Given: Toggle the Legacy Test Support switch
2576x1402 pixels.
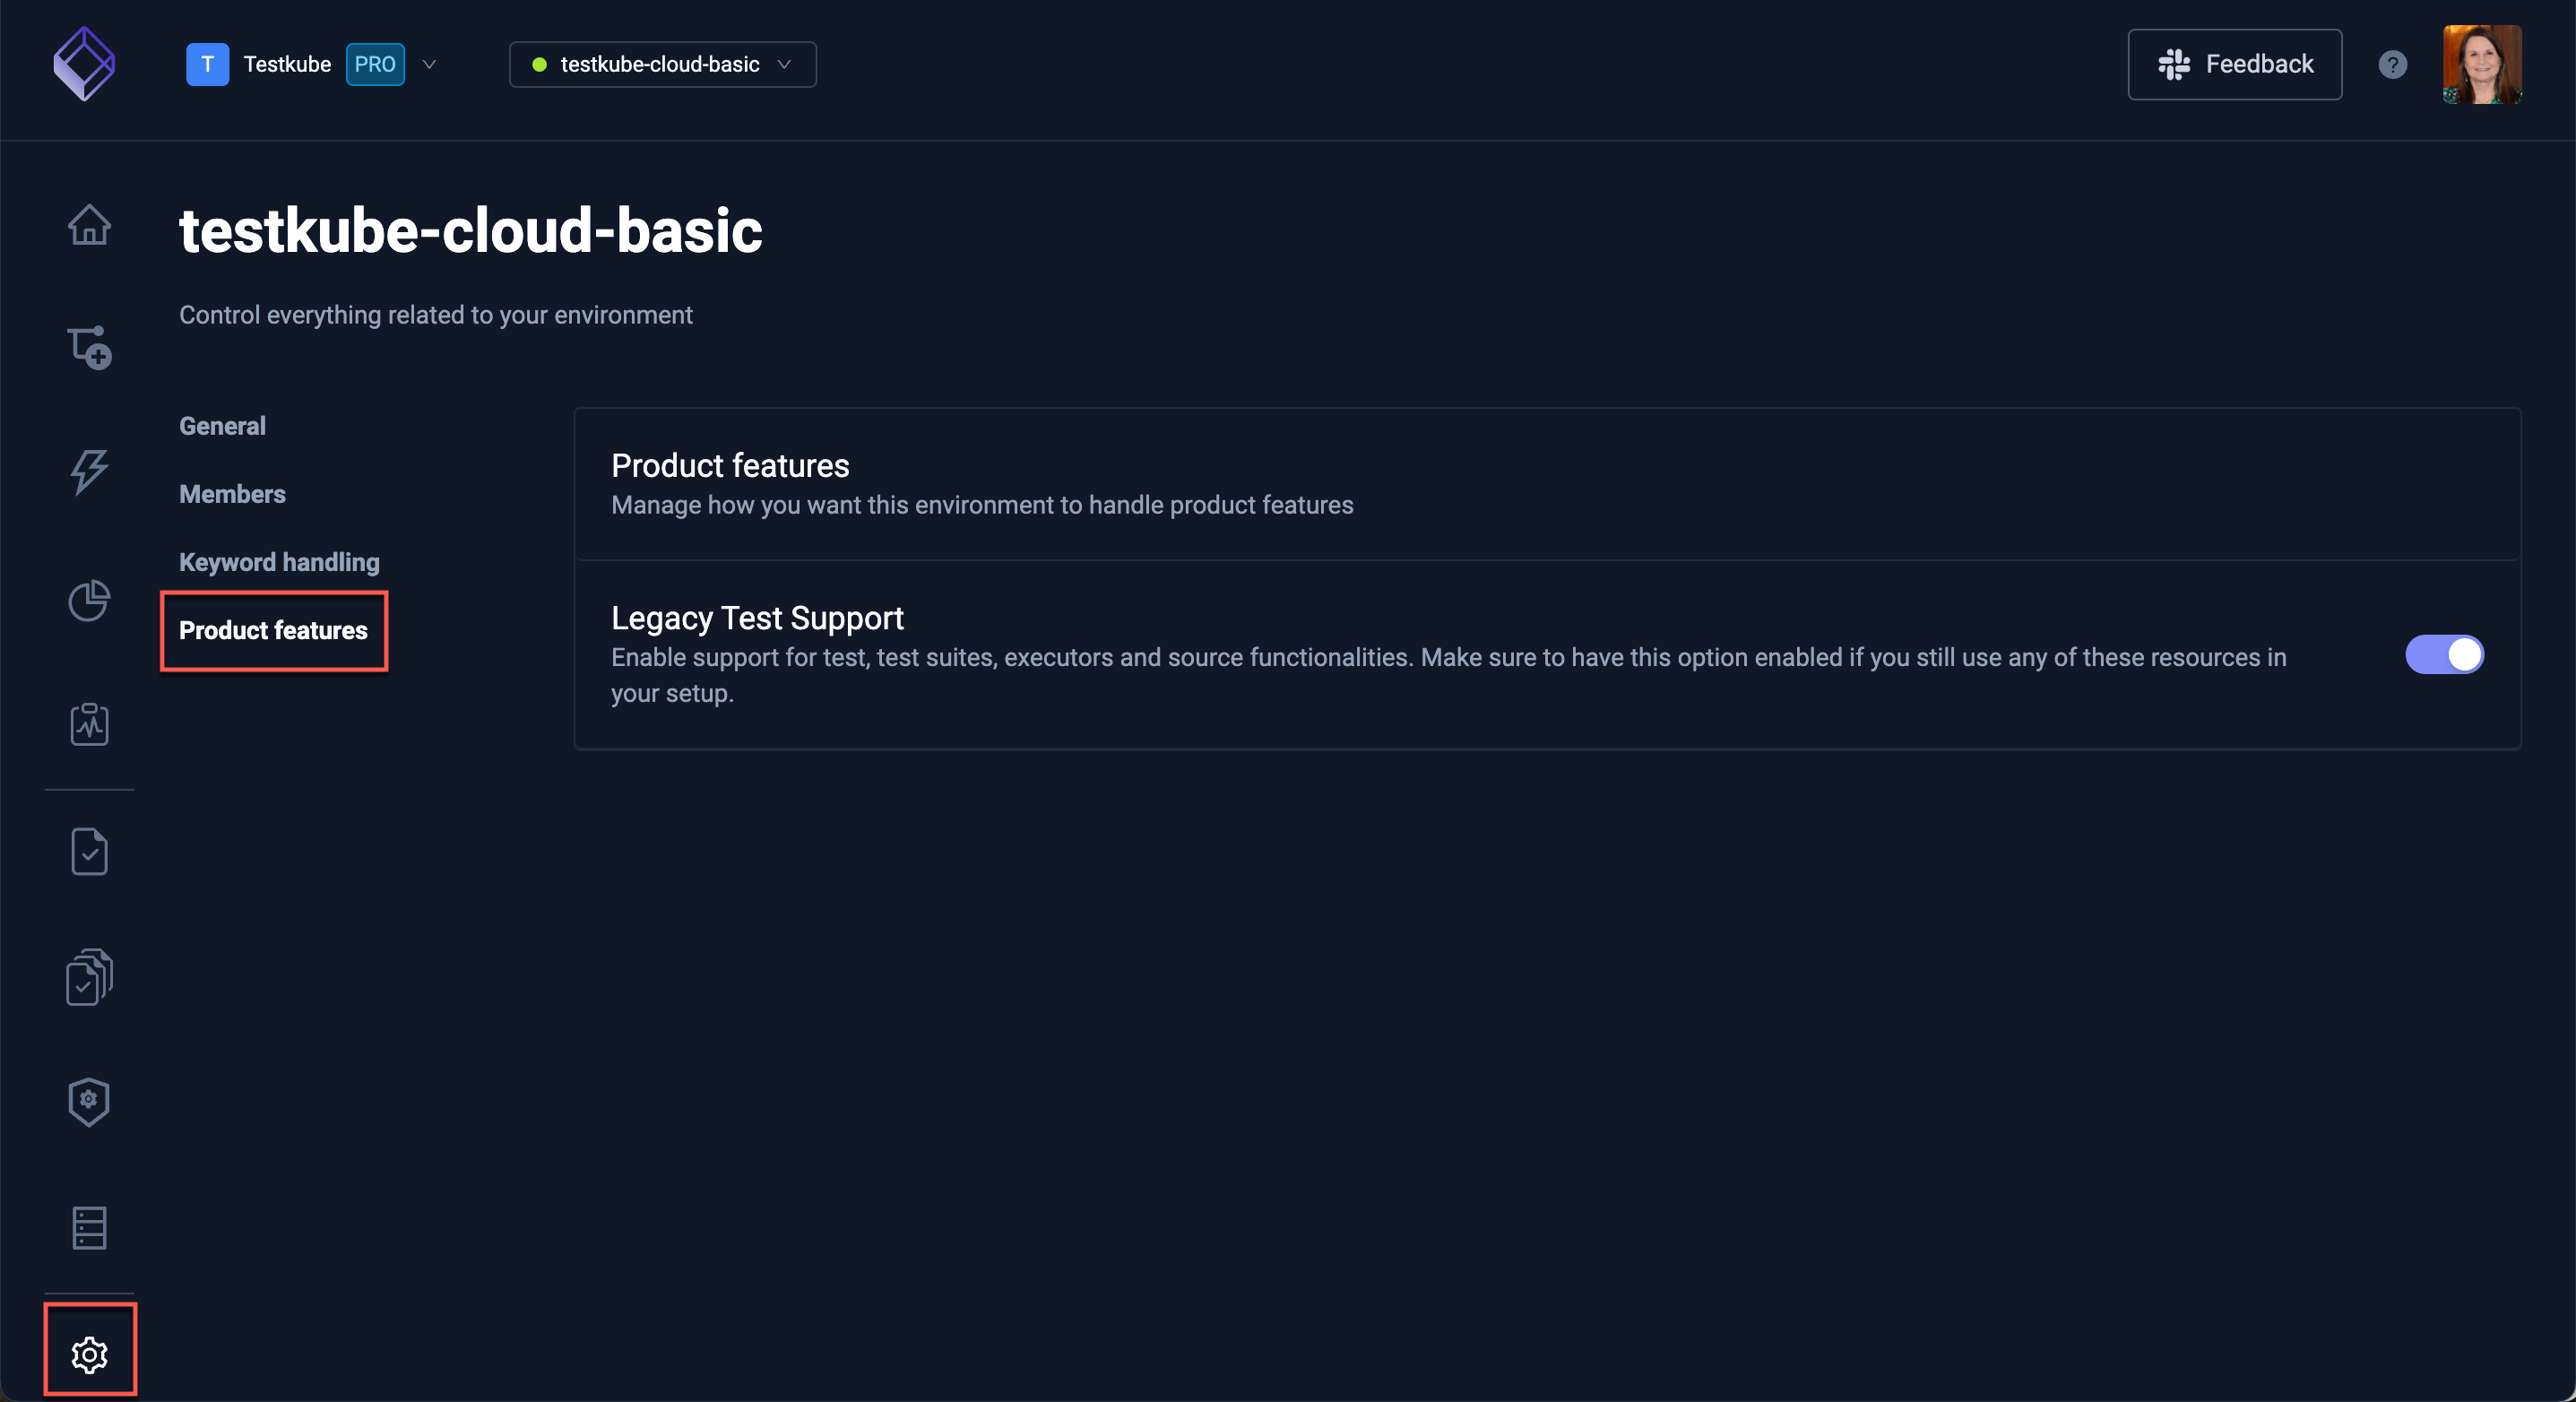Looking at the screenshot, I should (x=2445, y=654).
